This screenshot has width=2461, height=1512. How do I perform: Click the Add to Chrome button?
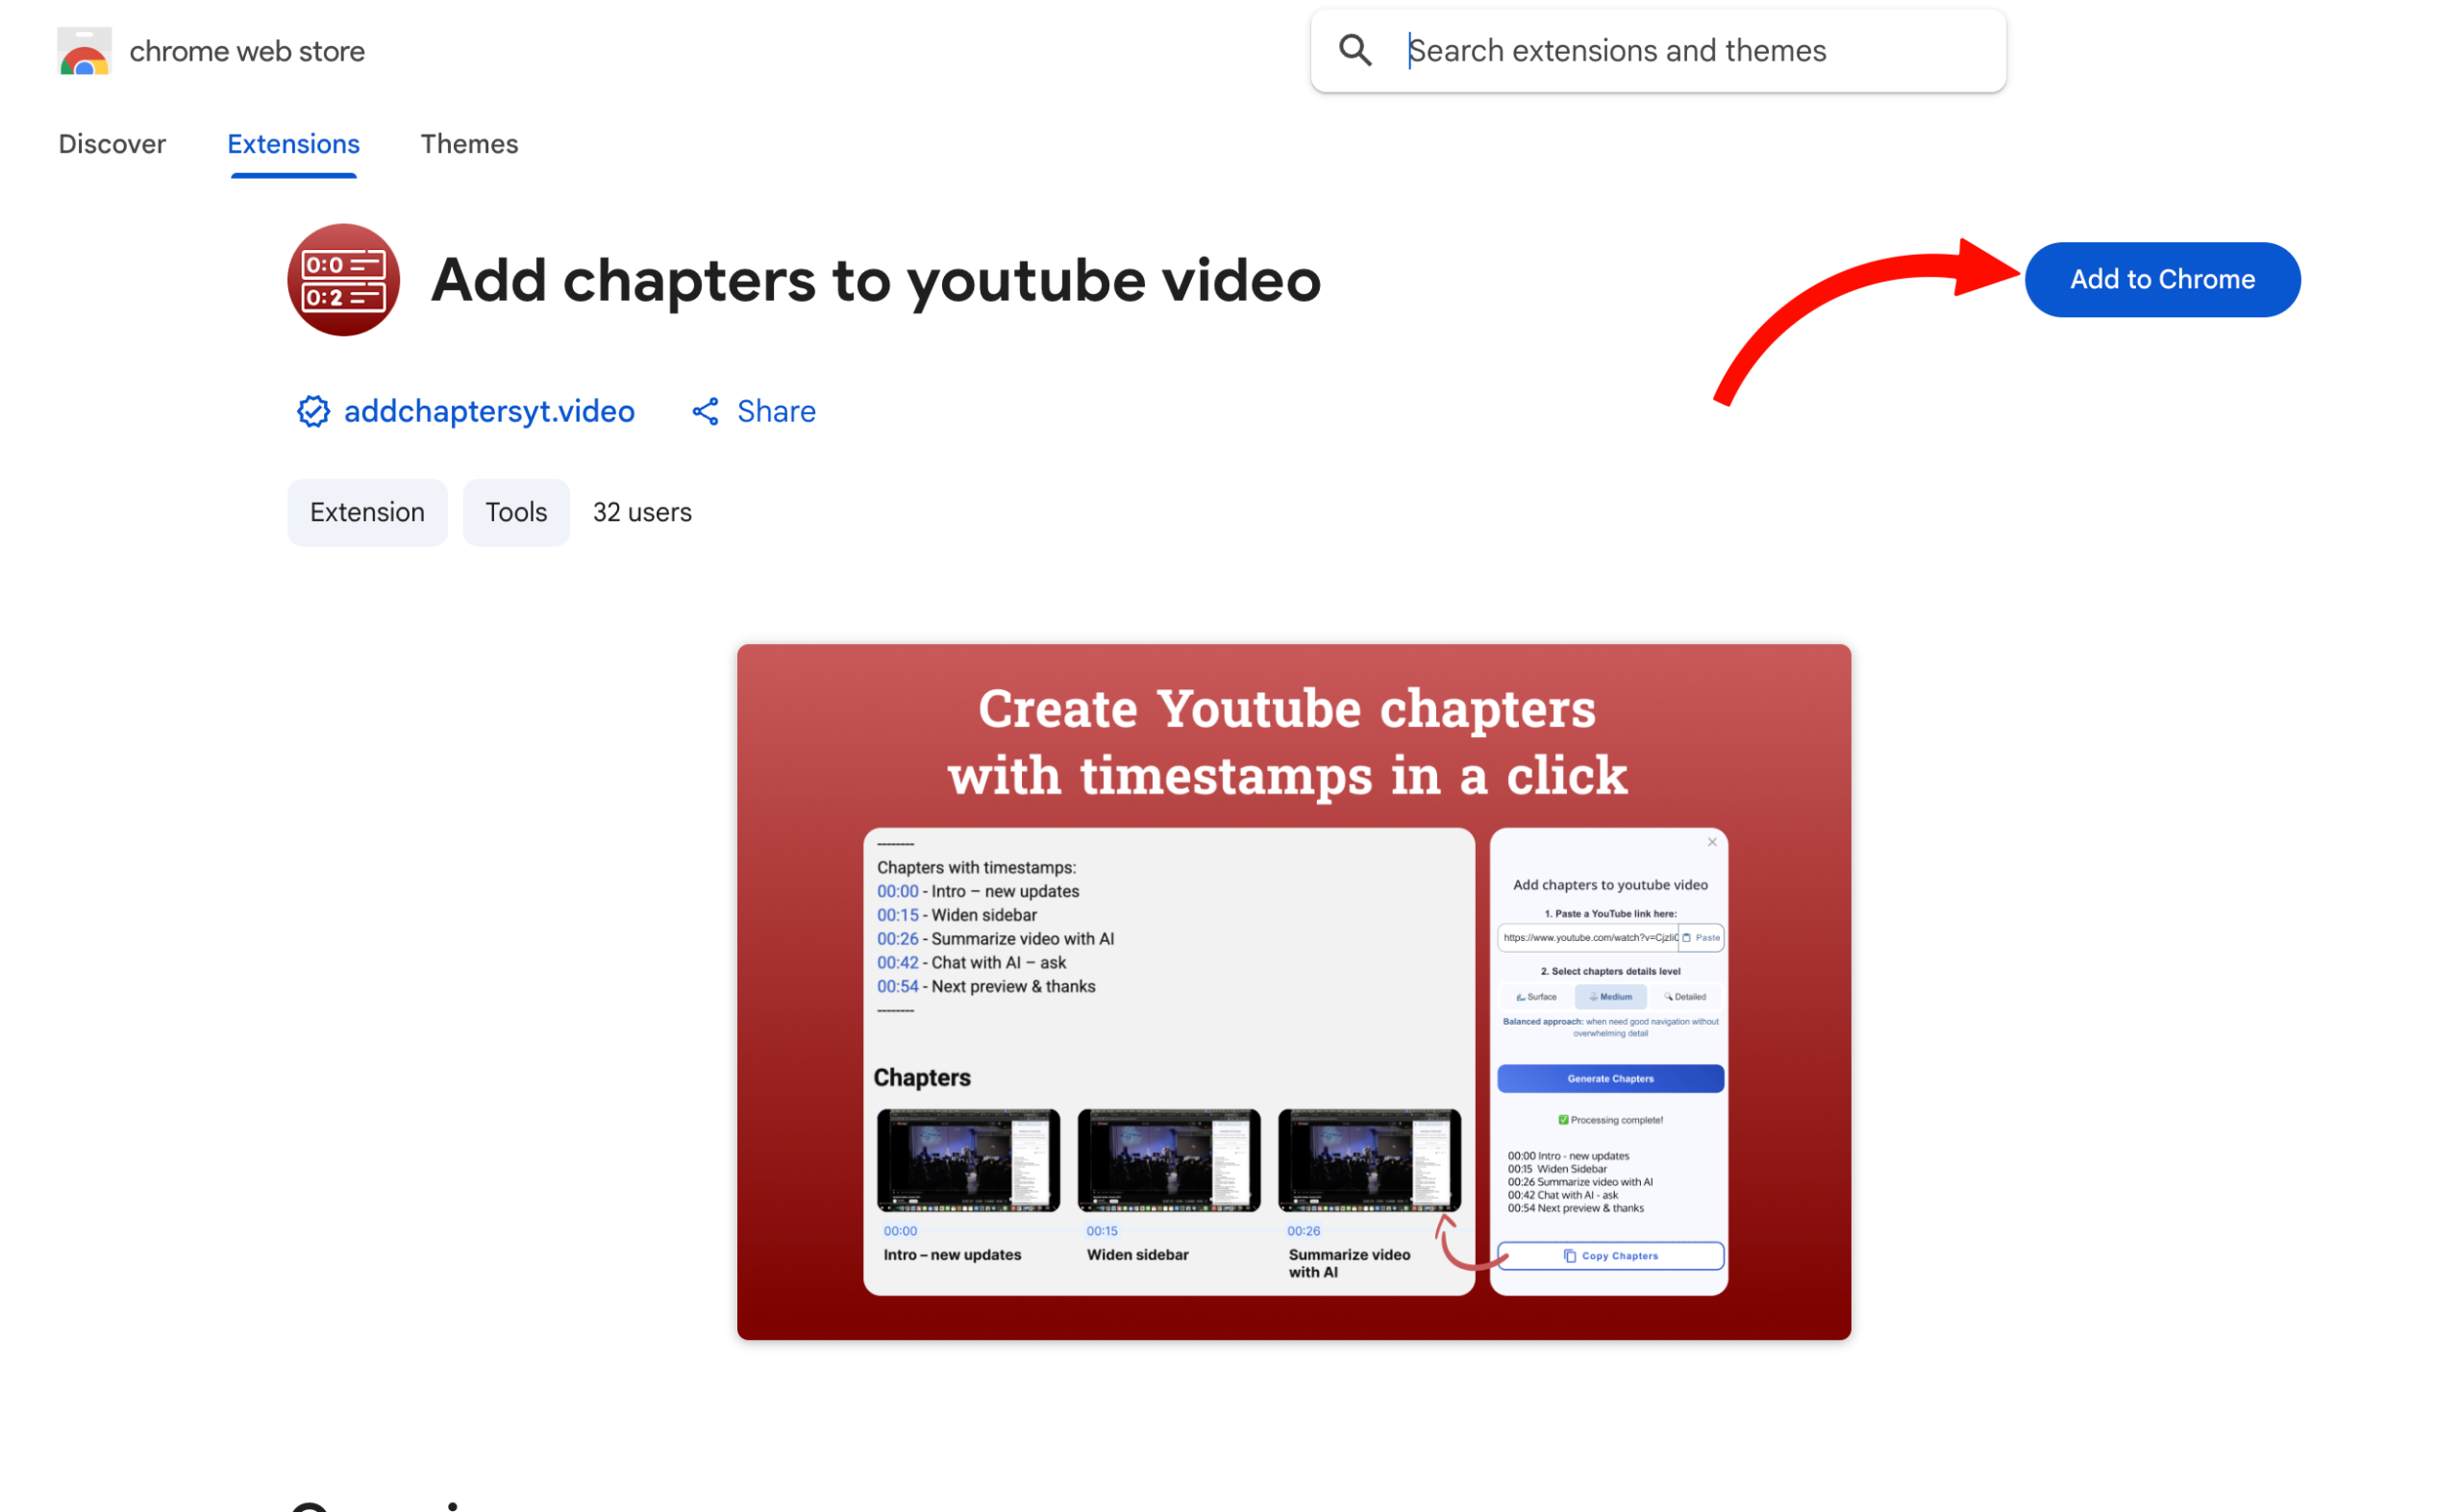tap(2162, 279)
